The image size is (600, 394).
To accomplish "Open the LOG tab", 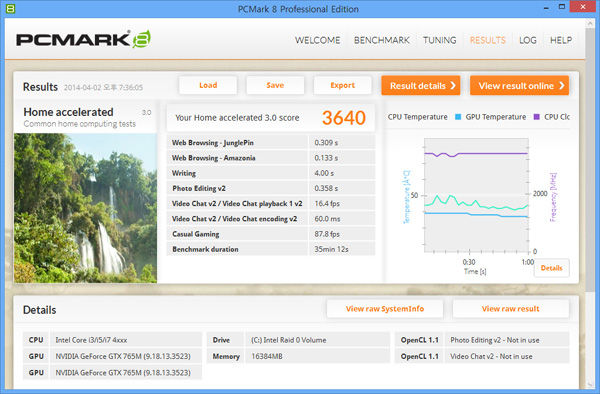I will (x=528, y=40).
